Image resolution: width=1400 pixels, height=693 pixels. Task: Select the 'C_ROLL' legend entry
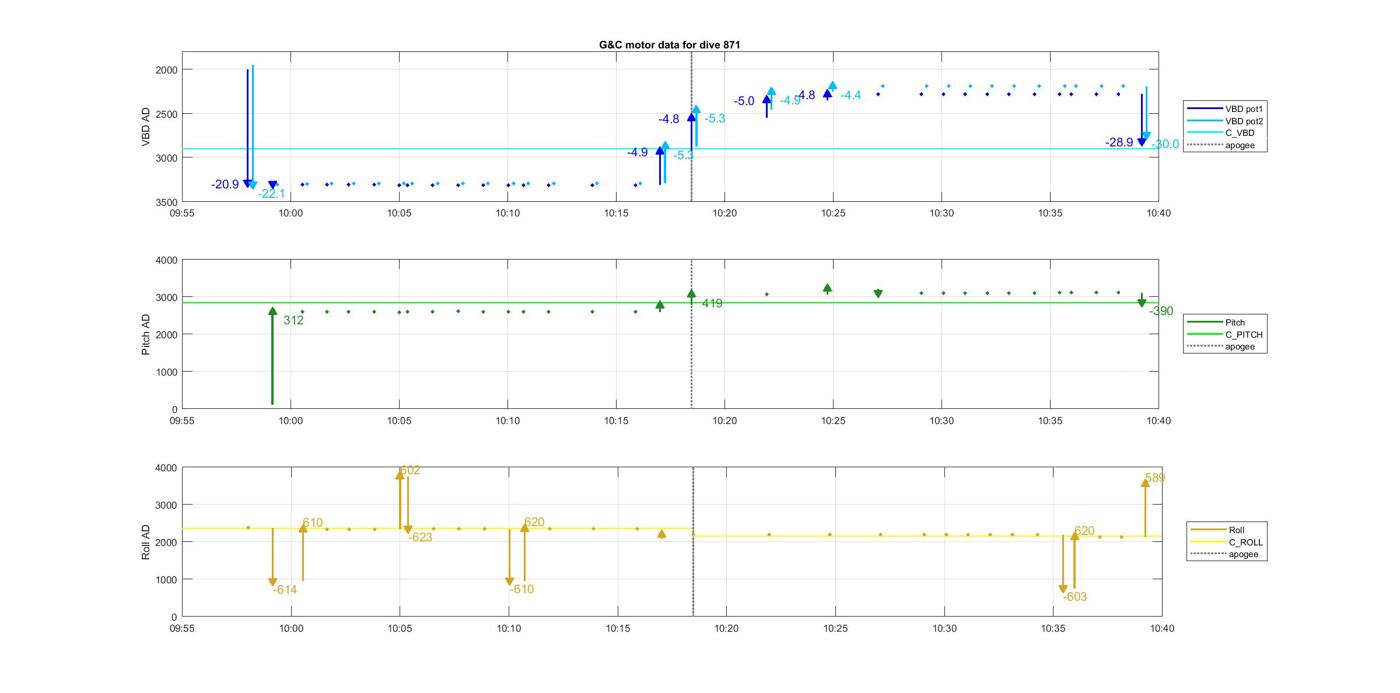pos(1245,542)
